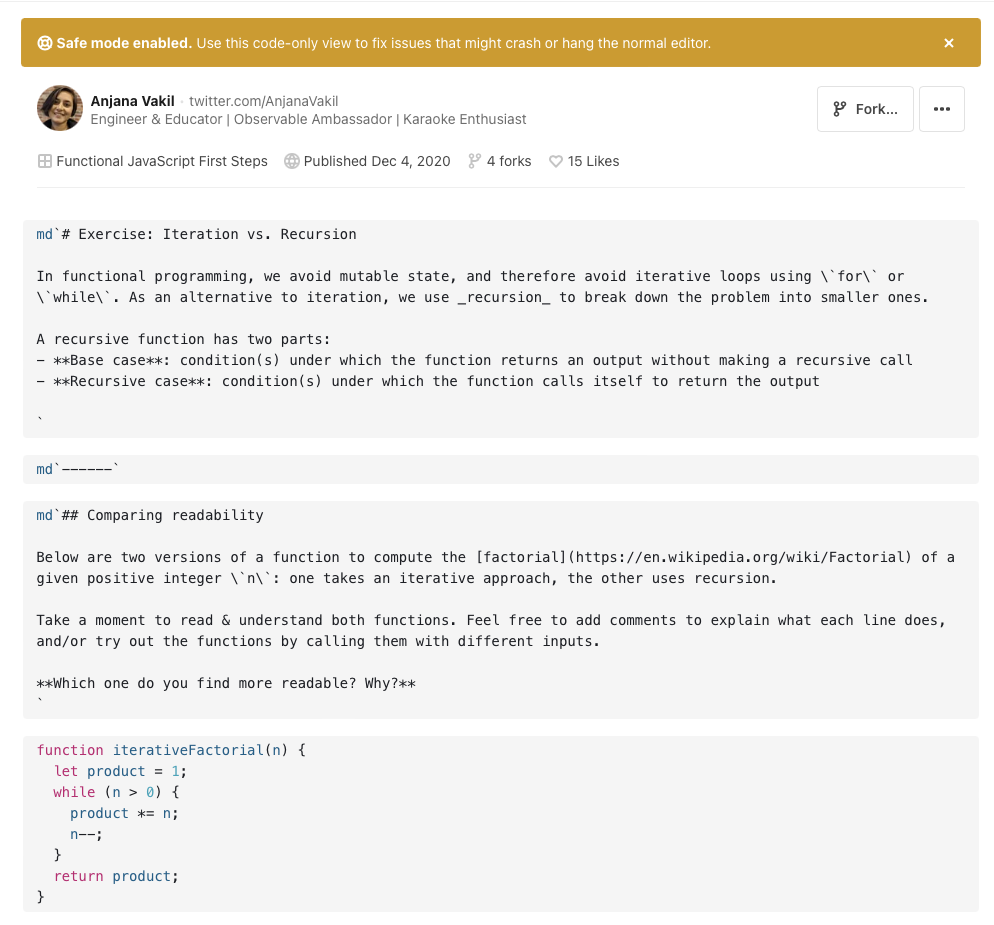The height and width of the screenshot is (925, 994).
Task: Open the Functional JavaScript First Steps collection
Action: [162, 161]
